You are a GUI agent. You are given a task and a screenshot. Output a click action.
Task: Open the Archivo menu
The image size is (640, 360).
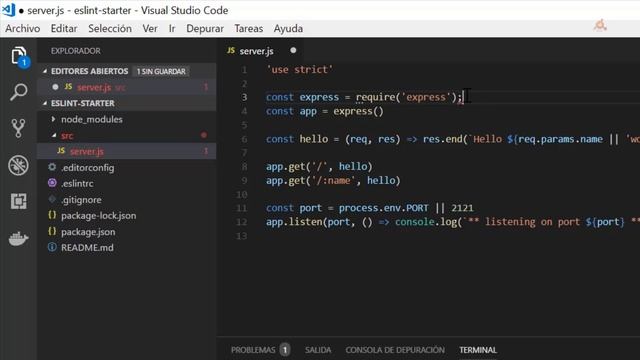[23, 29]
